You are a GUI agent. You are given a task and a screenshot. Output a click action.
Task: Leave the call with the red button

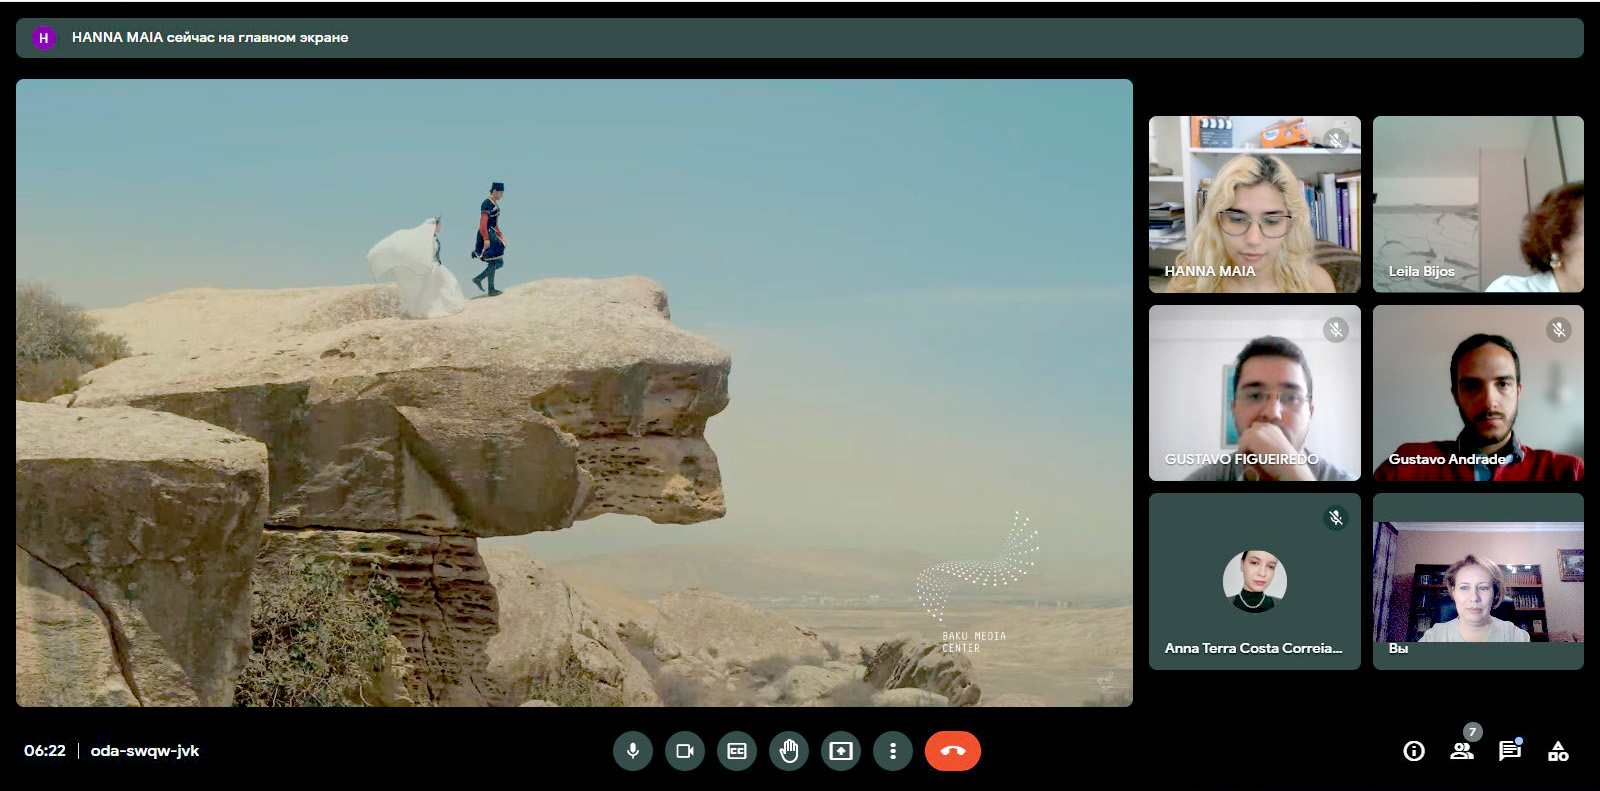click(952, 751)
